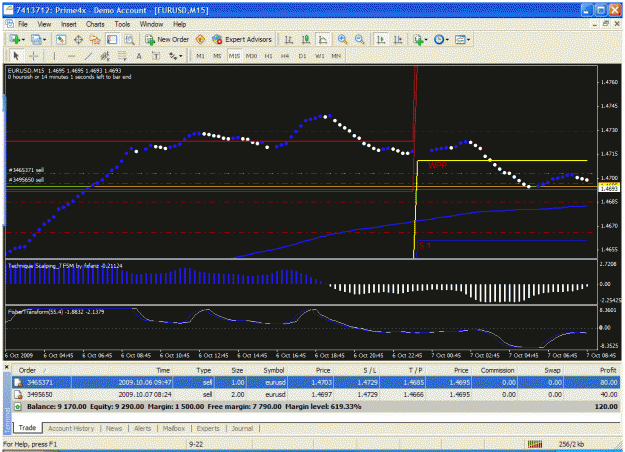The image size is (625, 452).
Task: Click the New Order button
Action: click(x=167, y=39)
